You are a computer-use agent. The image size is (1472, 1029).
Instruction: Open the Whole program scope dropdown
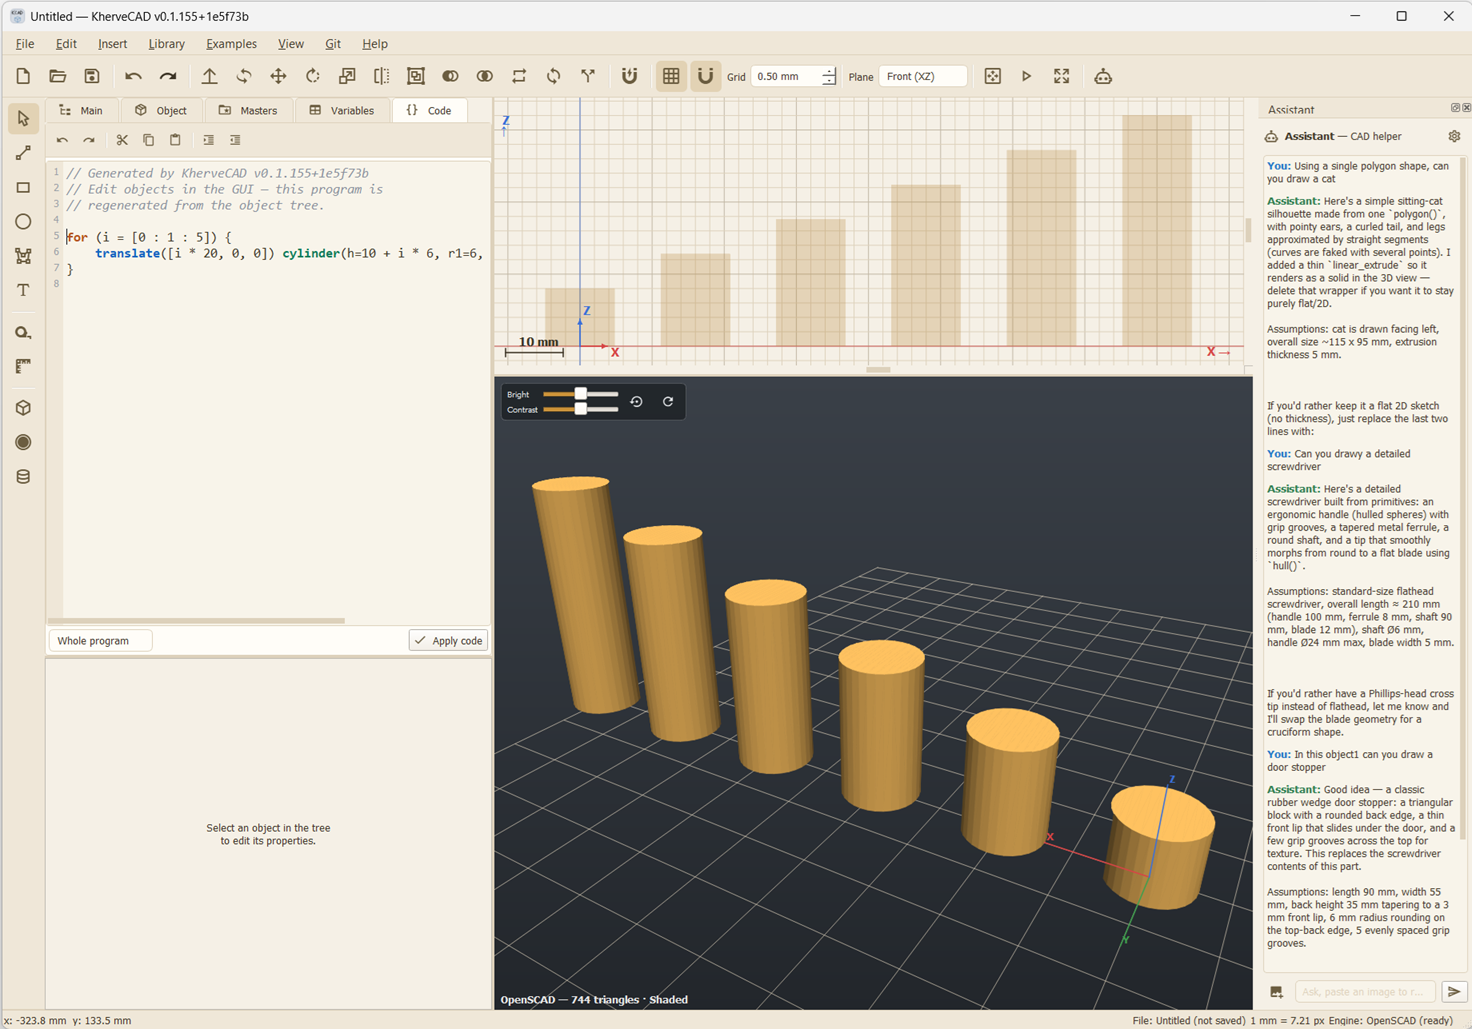(x=100, y=641)
